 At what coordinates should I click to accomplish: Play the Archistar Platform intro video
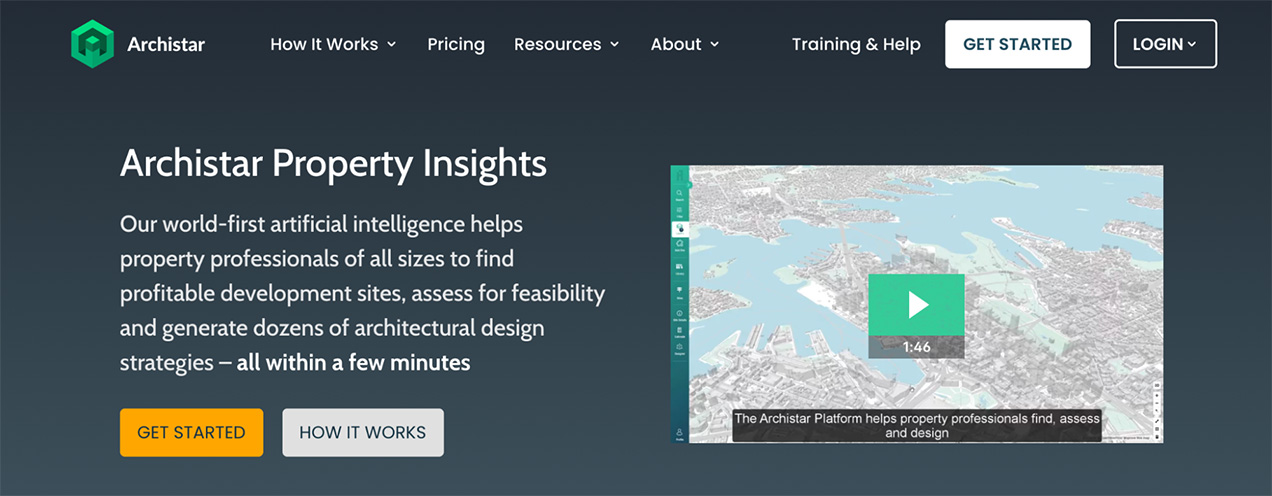coord(916,305)
